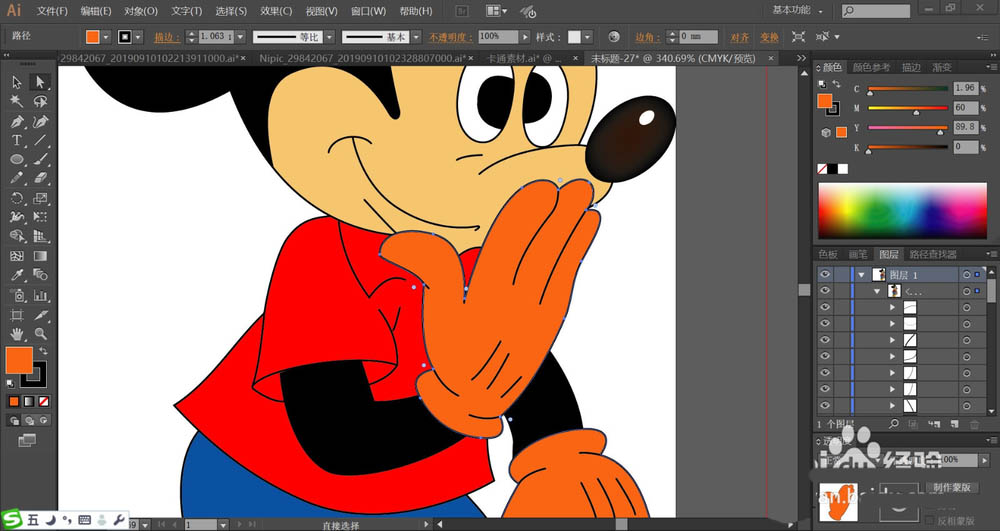Hide 图层 1 using its eye icon
This screenshot has height=531, width=1000.
(x=825, y=275)
